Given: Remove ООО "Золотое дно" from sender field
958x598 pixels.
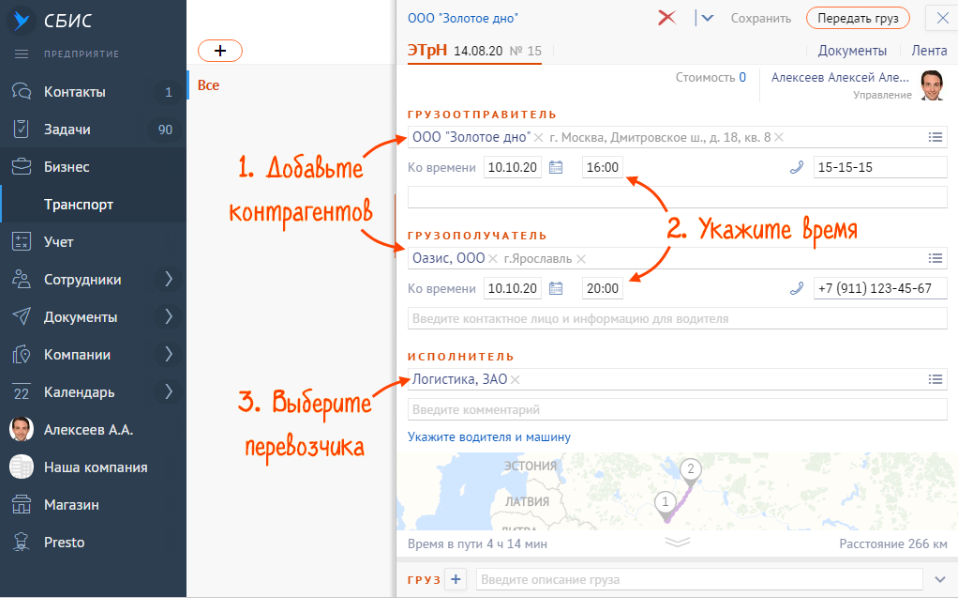Looking at the screenshot, I should point(539,138).
